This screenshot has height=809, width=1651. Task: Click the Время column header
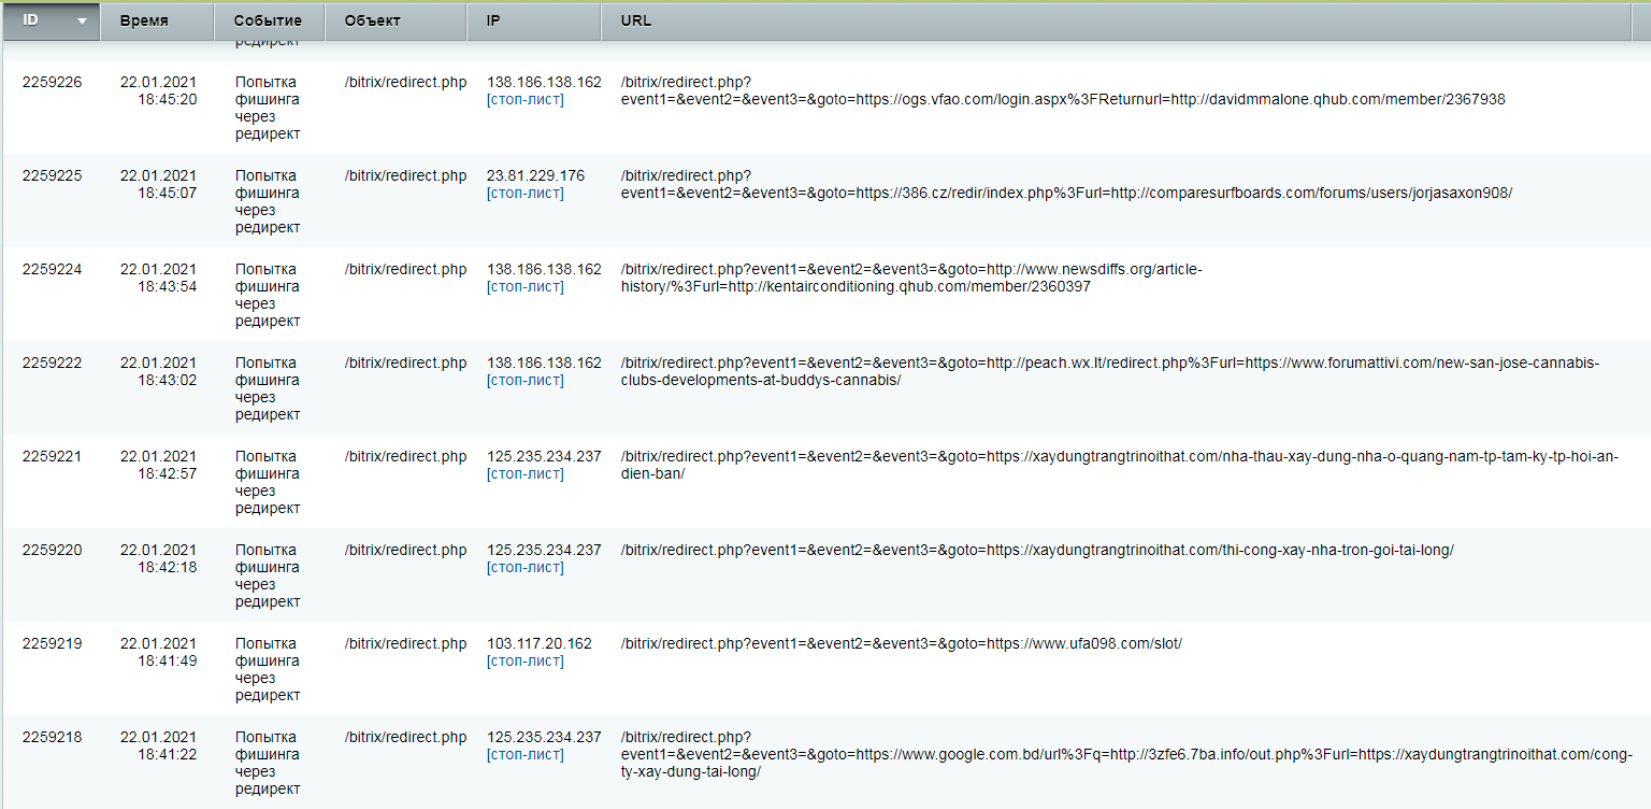[x=157, y=21]
